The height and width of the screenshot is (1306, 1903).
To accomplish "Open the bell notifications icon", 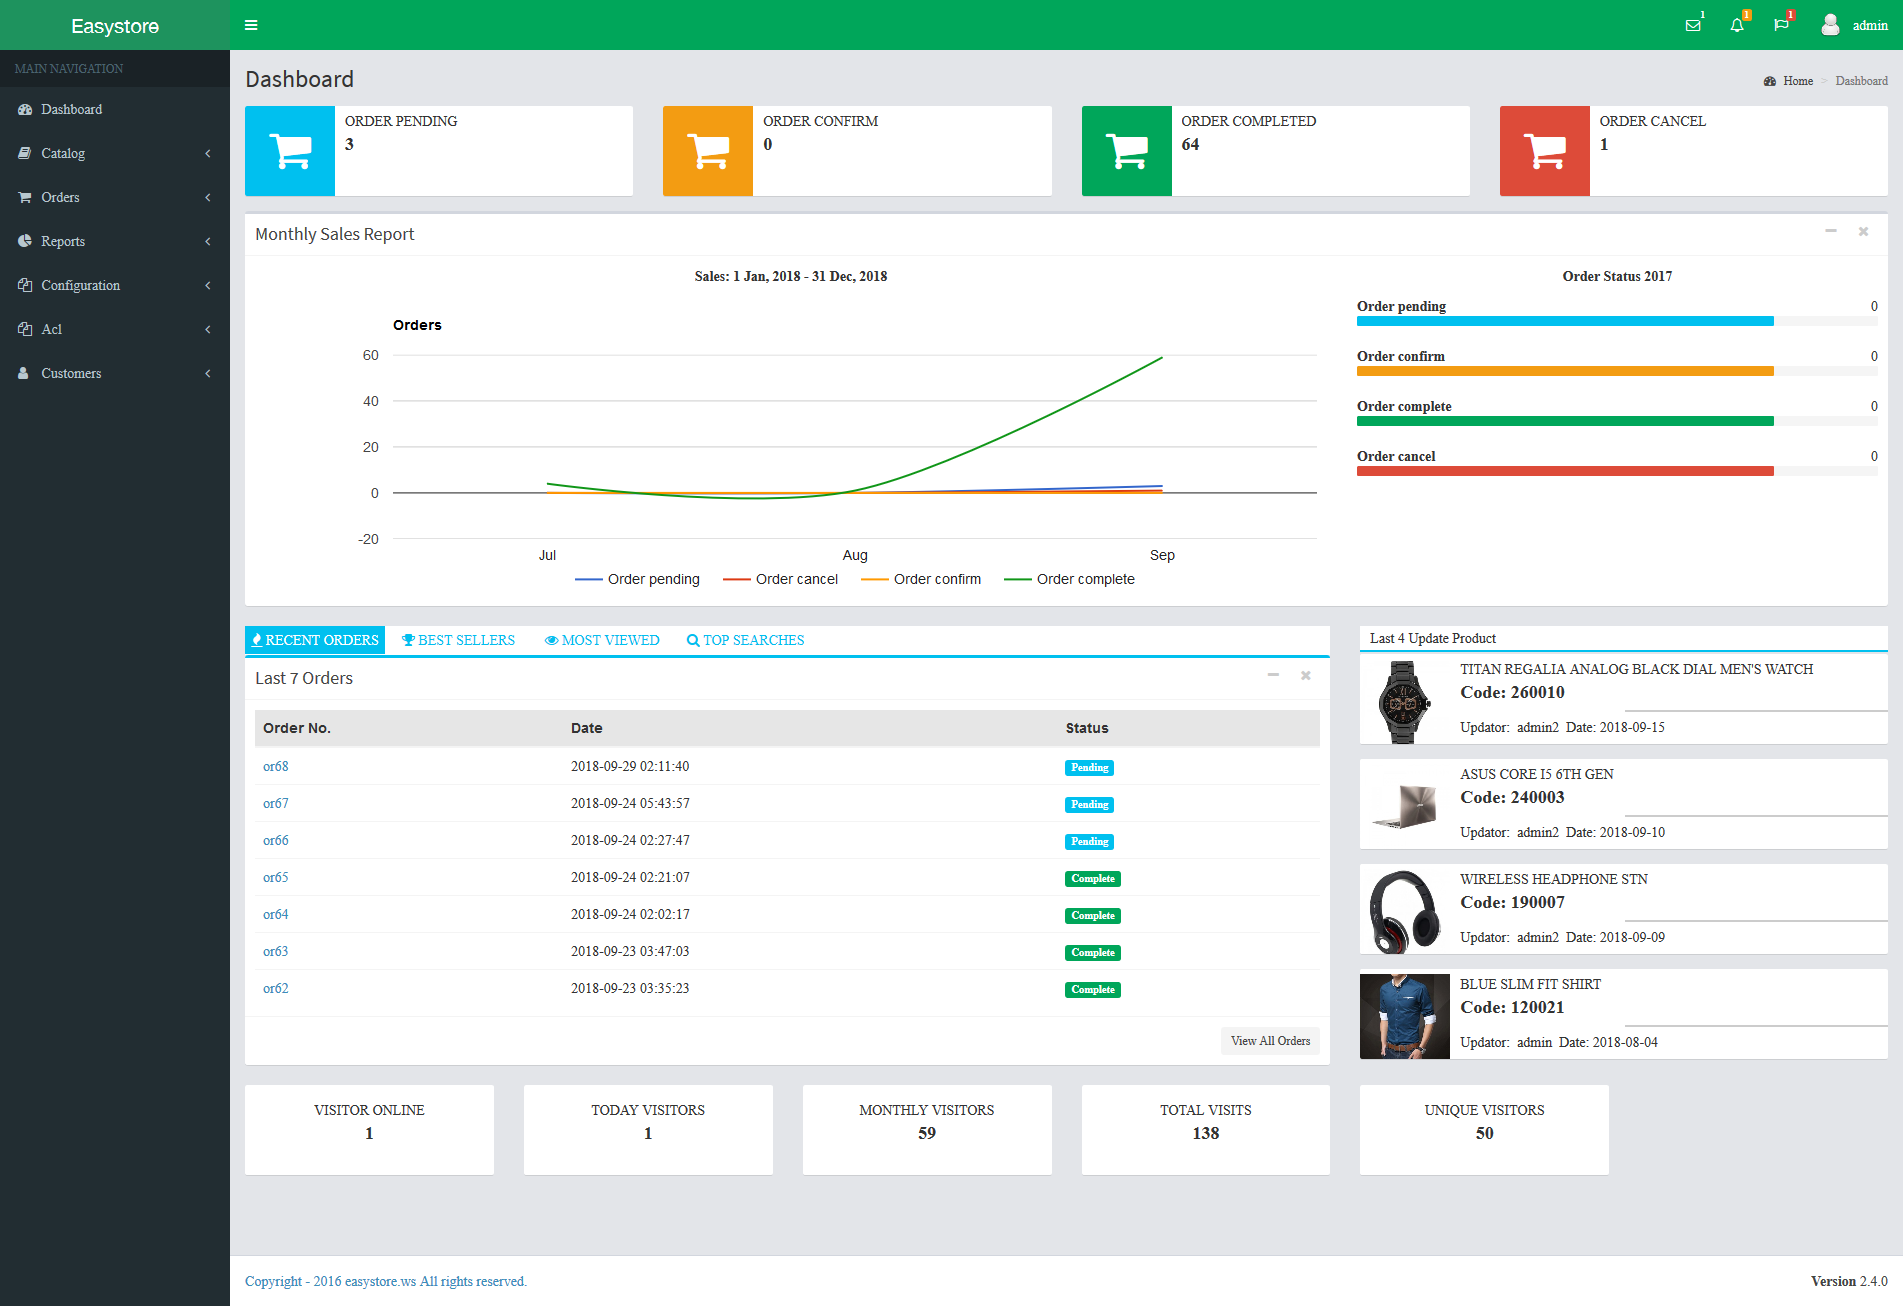I will tap(1737, 26).
